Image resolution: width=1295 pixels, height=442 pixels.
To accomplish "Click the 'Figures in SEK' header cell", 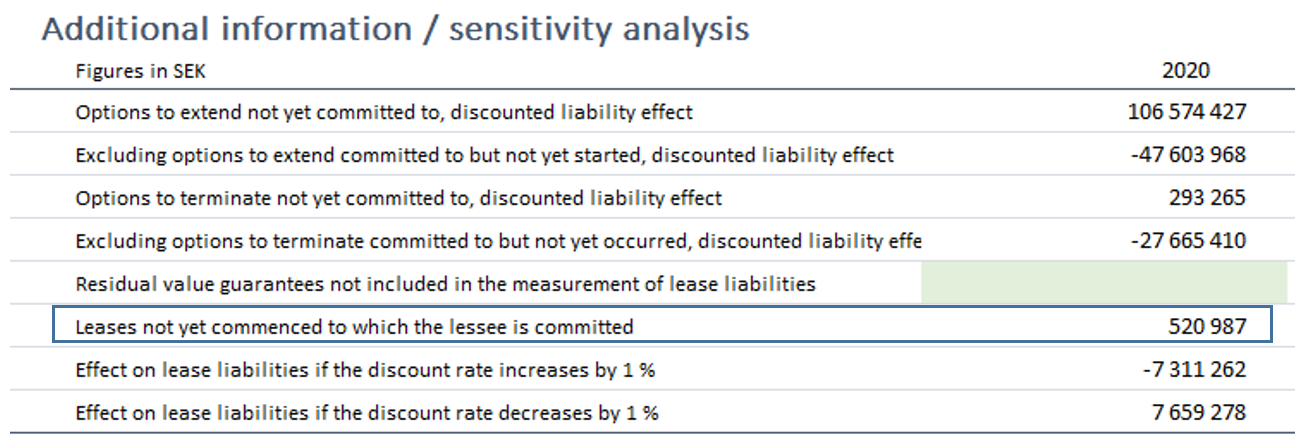I will click(x=140, y=71).
